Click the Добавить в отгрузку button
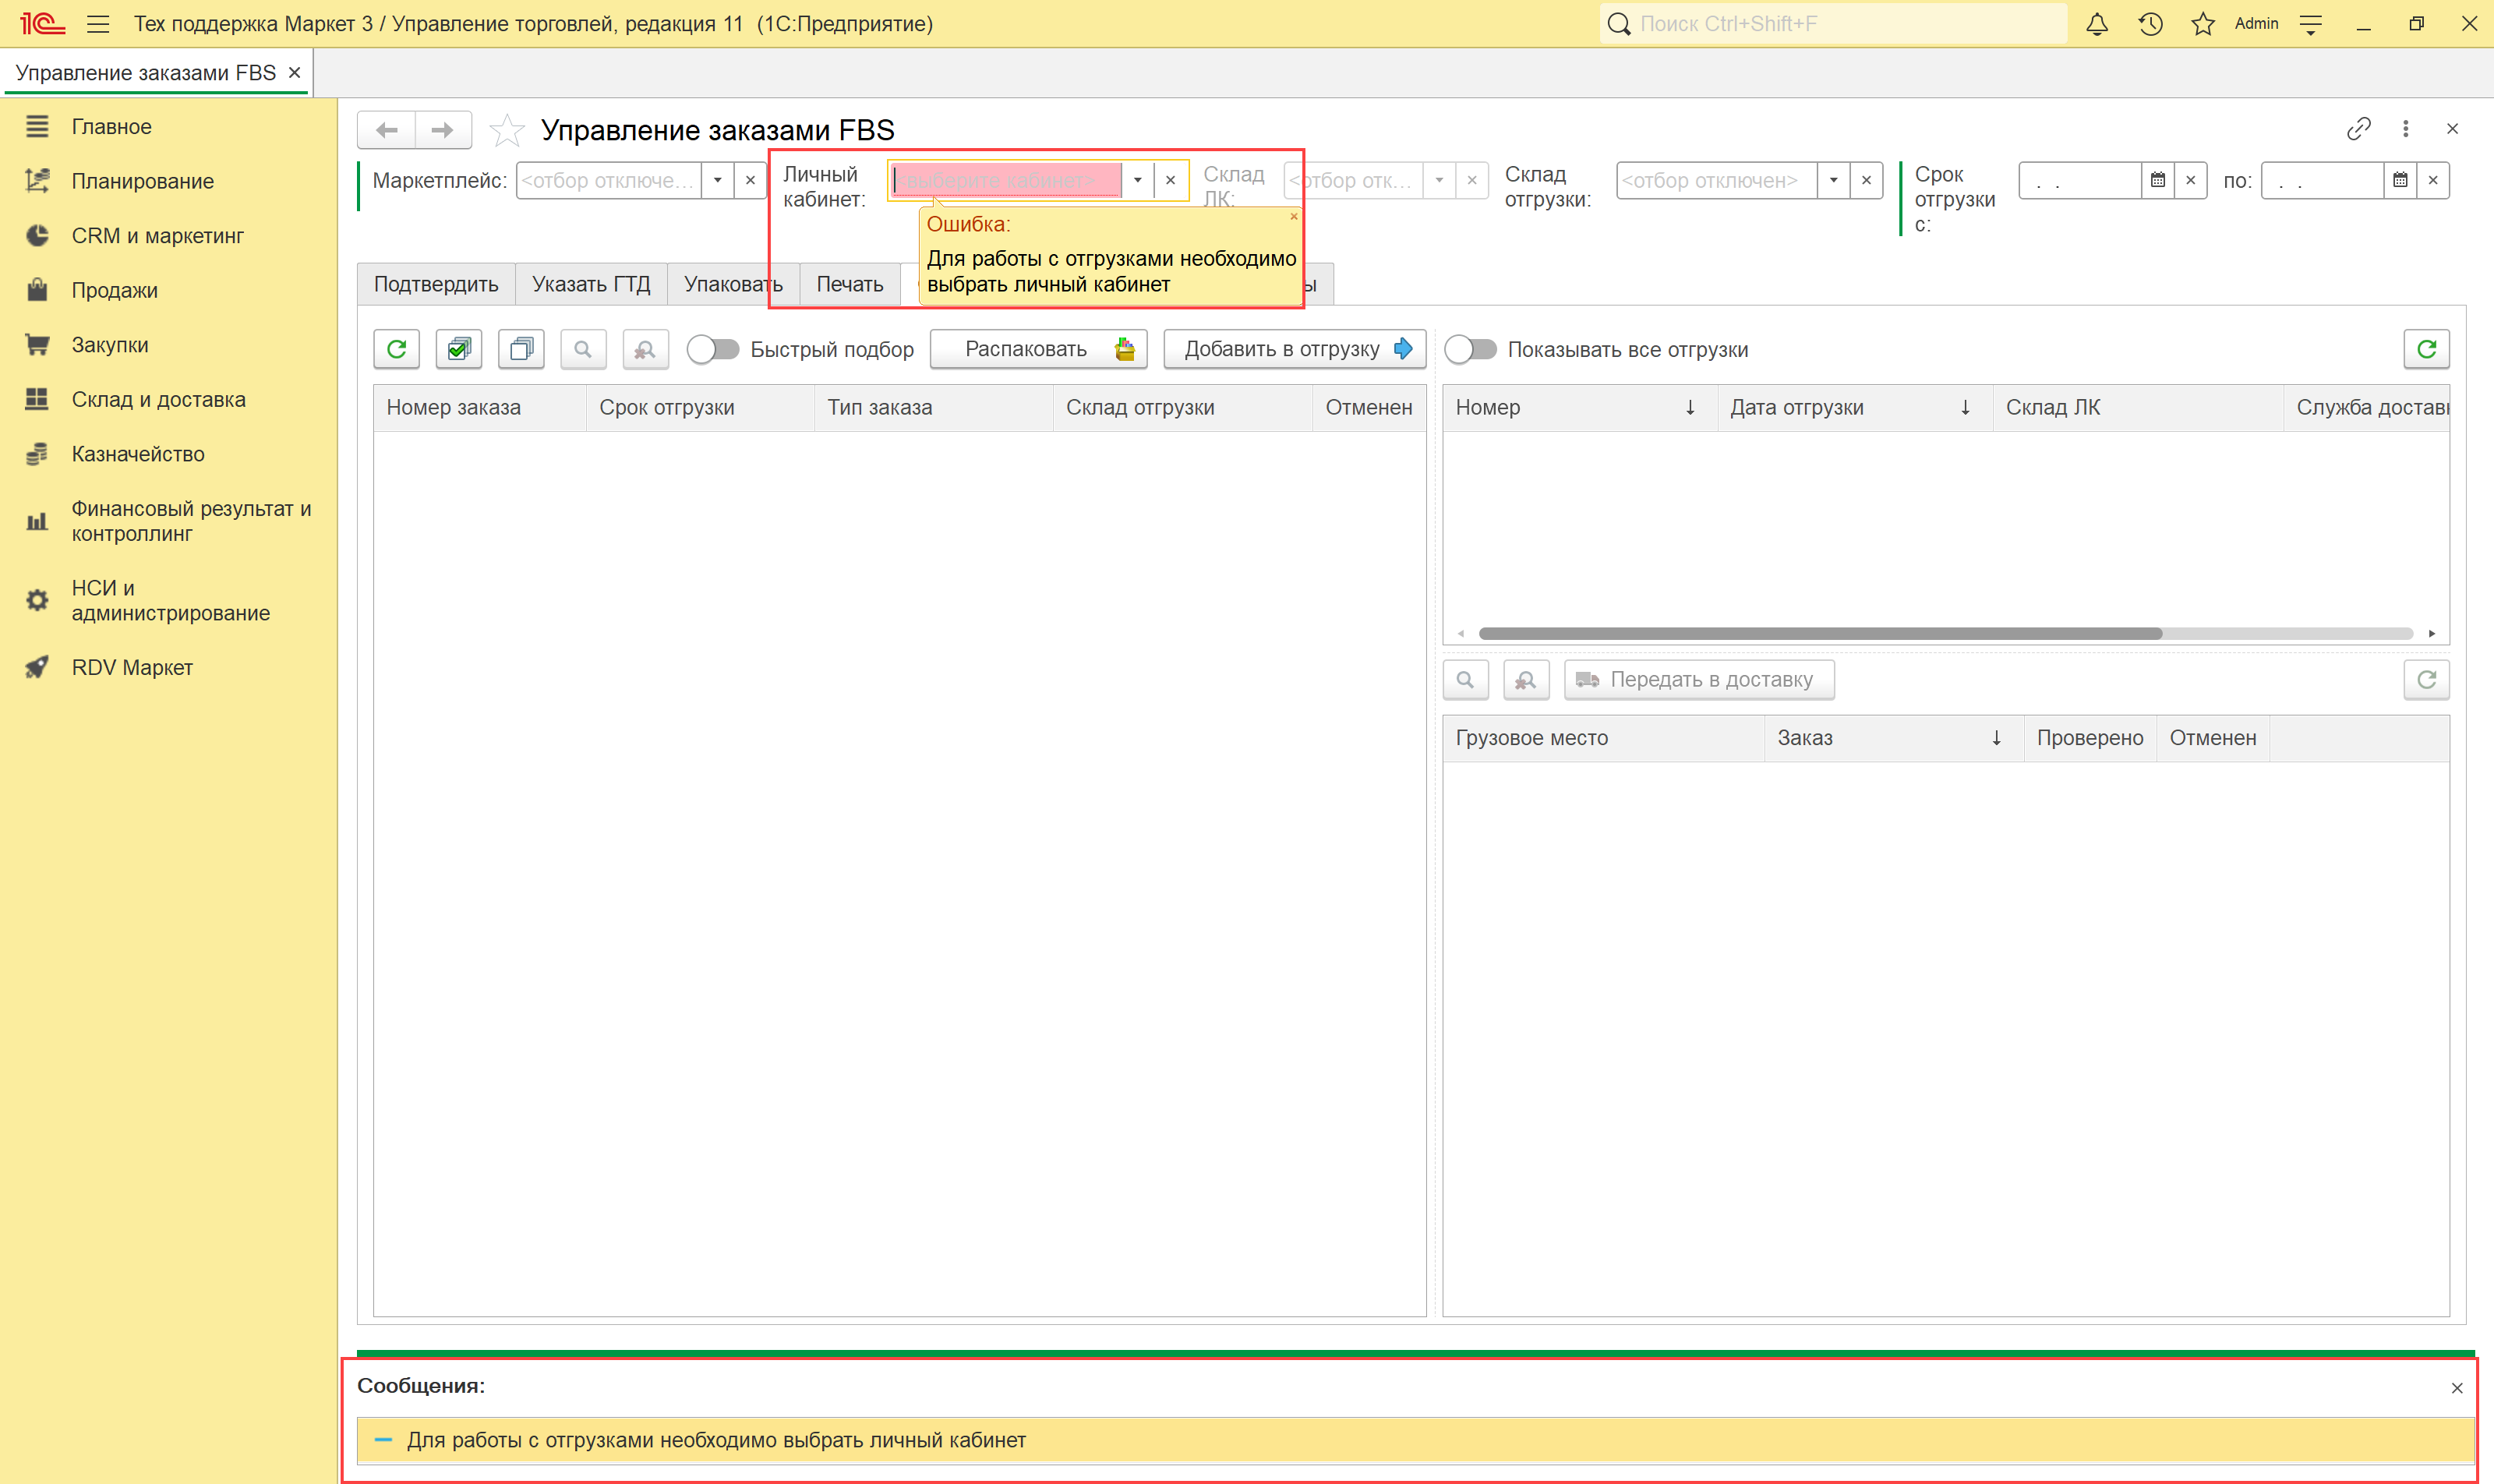 pyautogui.click(x=1295, y=349)
